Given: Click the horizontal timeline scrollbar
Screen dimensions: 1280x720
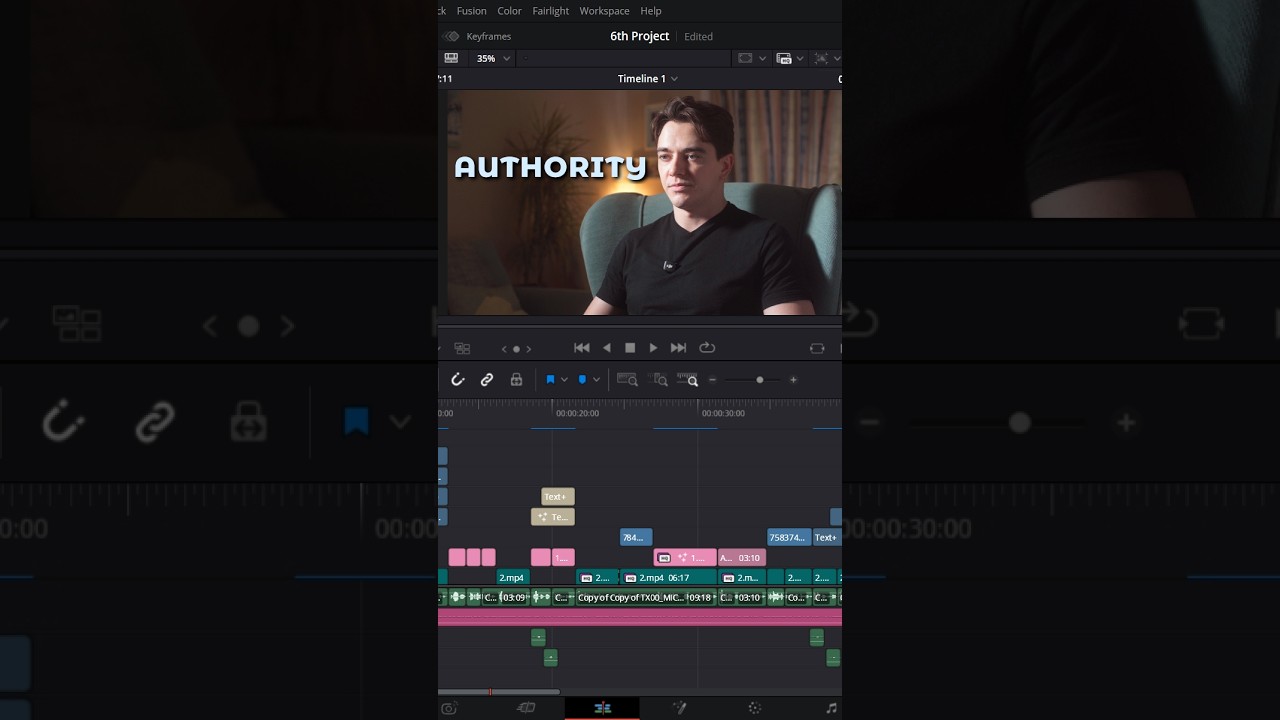Looking at the screenshot, I should [499, 691].
